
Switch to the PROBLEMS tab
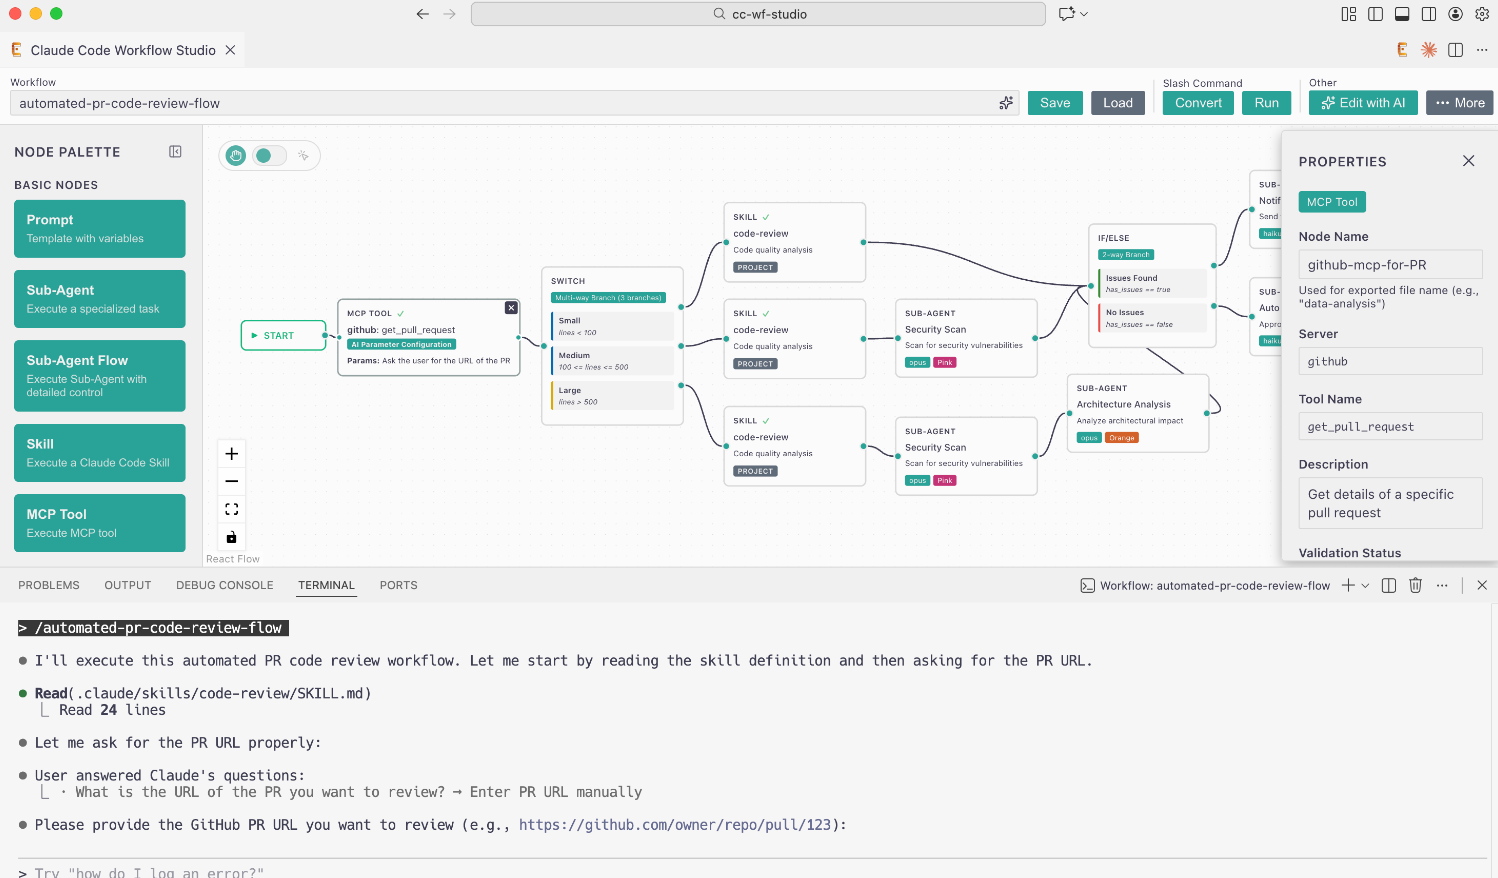48,585
